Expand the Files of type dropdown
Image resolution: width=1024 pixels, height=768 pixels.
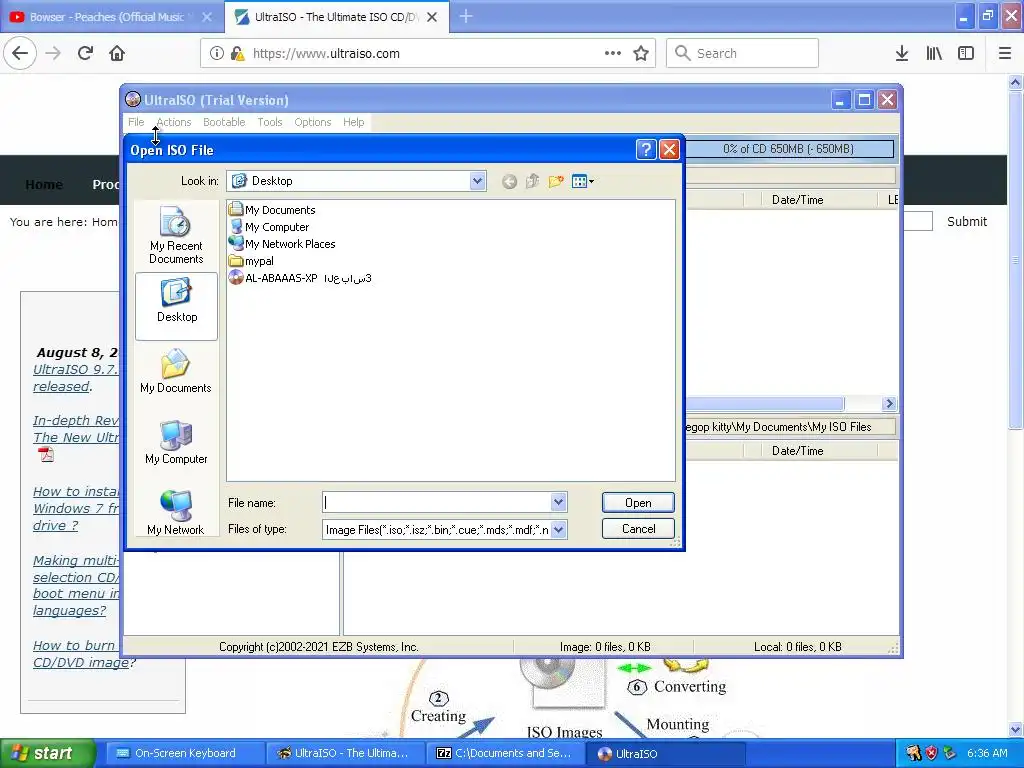click(558, 529)
